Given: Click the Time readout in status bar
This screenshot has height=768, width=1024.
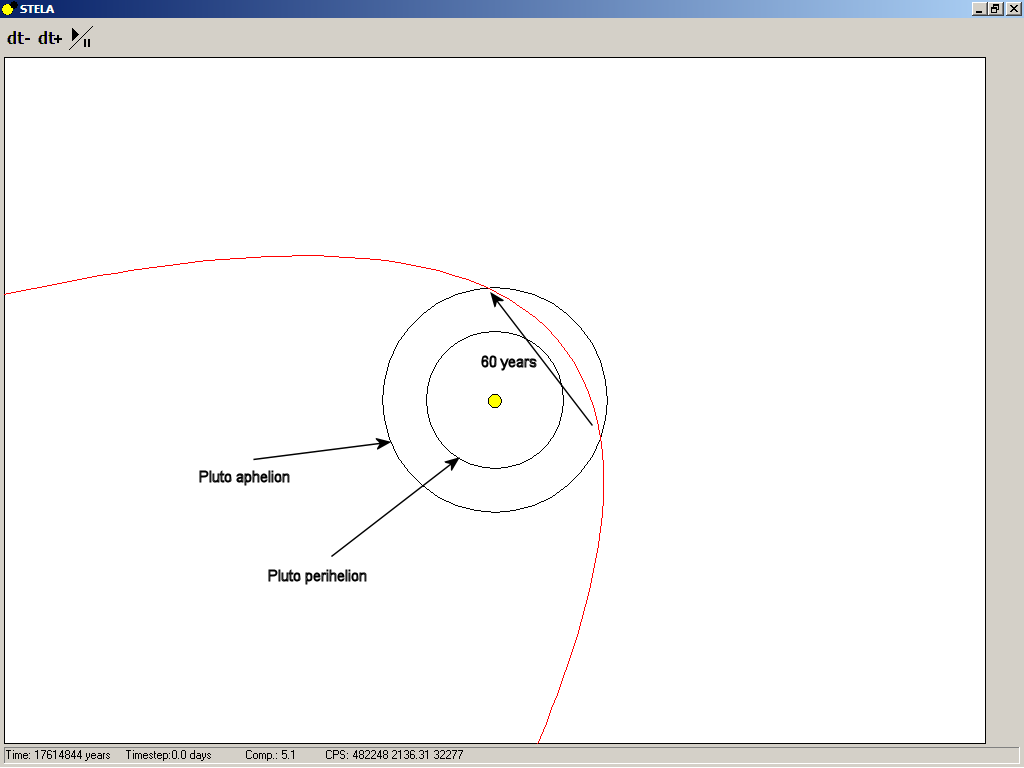Looking at the screenshot, I should click(x=58, y=755).
